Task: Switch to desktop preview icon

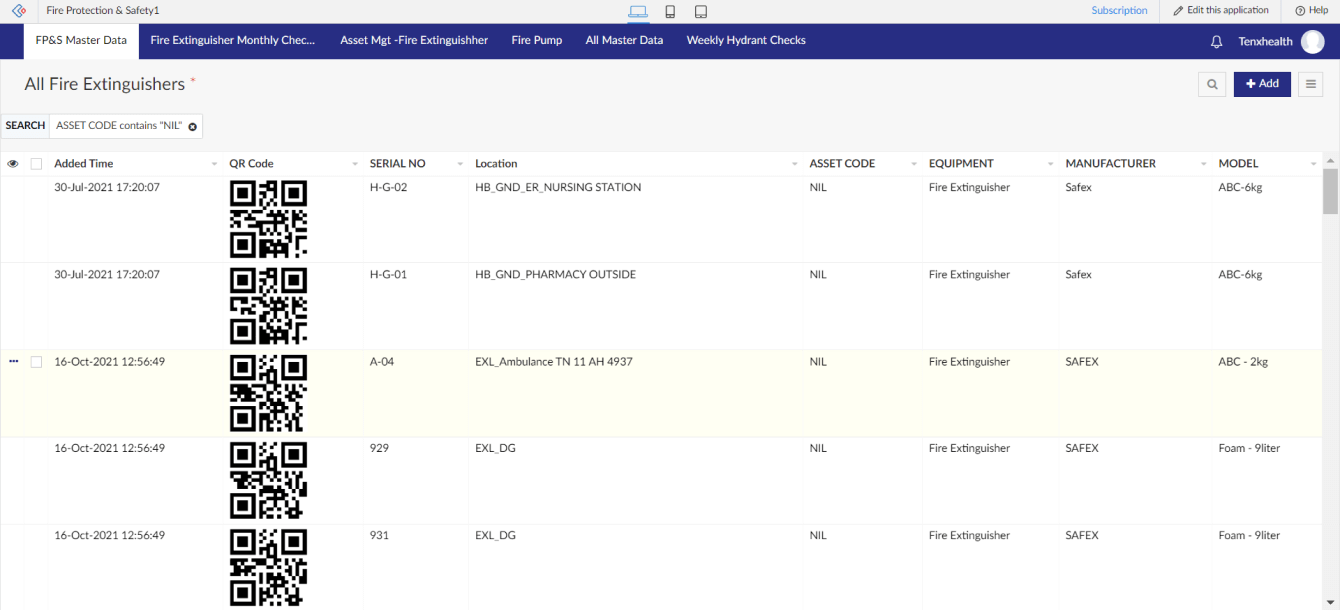Action: (637, 12)
